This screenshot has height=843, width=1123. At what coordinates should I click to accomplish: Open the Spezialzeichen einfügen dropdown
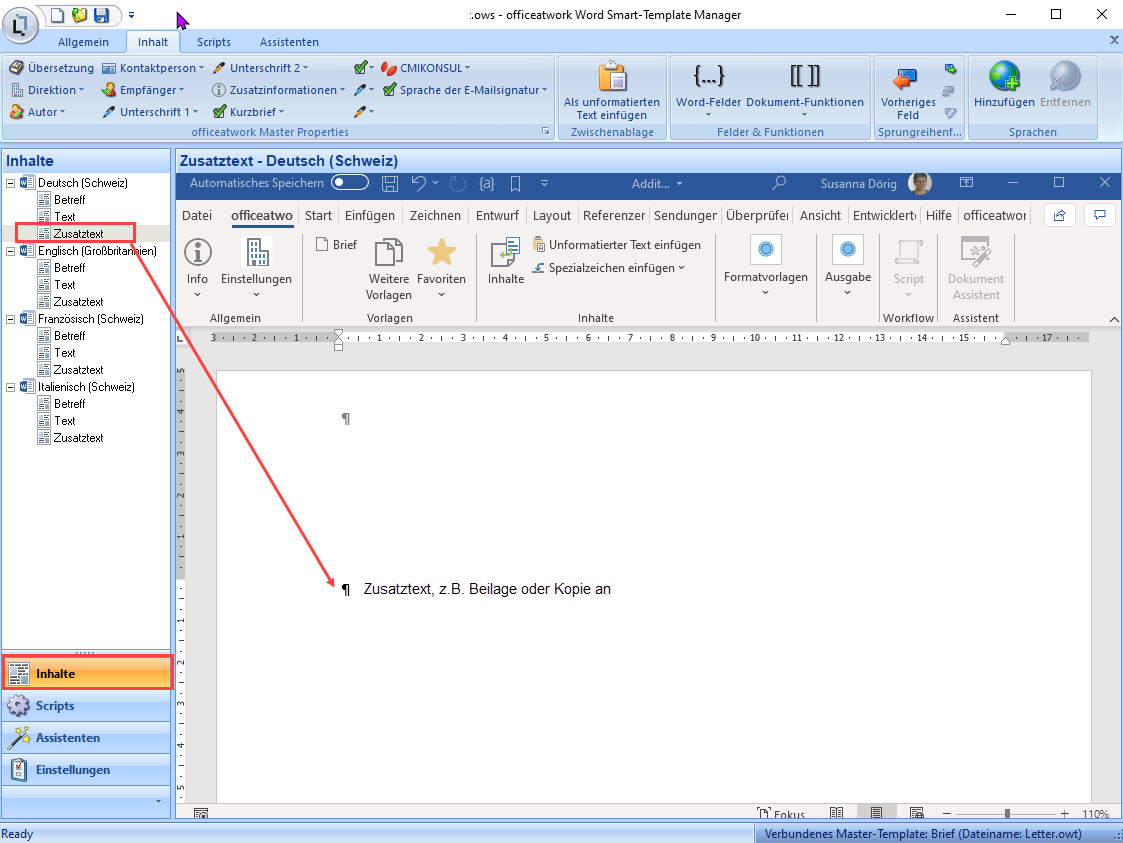point(609,268)
